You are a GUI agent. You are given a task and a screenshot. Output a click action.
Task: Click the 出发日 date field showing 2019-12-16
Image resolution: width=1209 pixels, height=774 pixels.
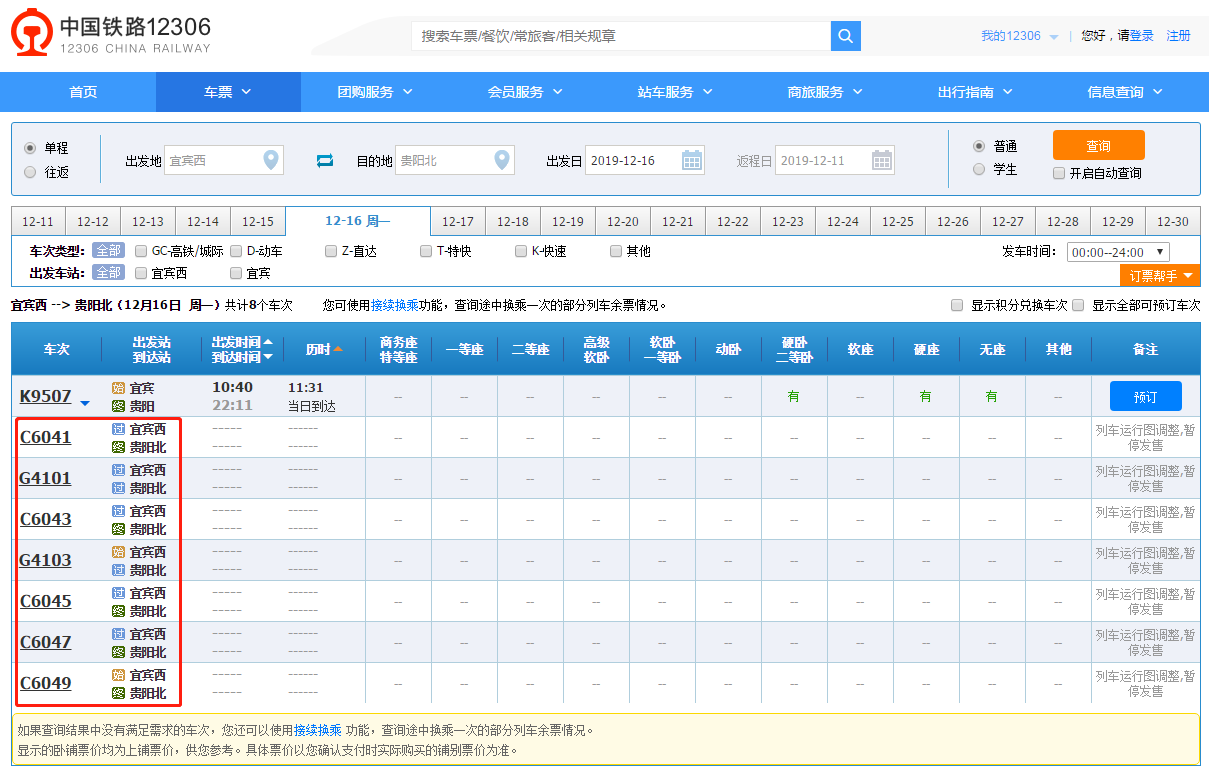(645, 160)
